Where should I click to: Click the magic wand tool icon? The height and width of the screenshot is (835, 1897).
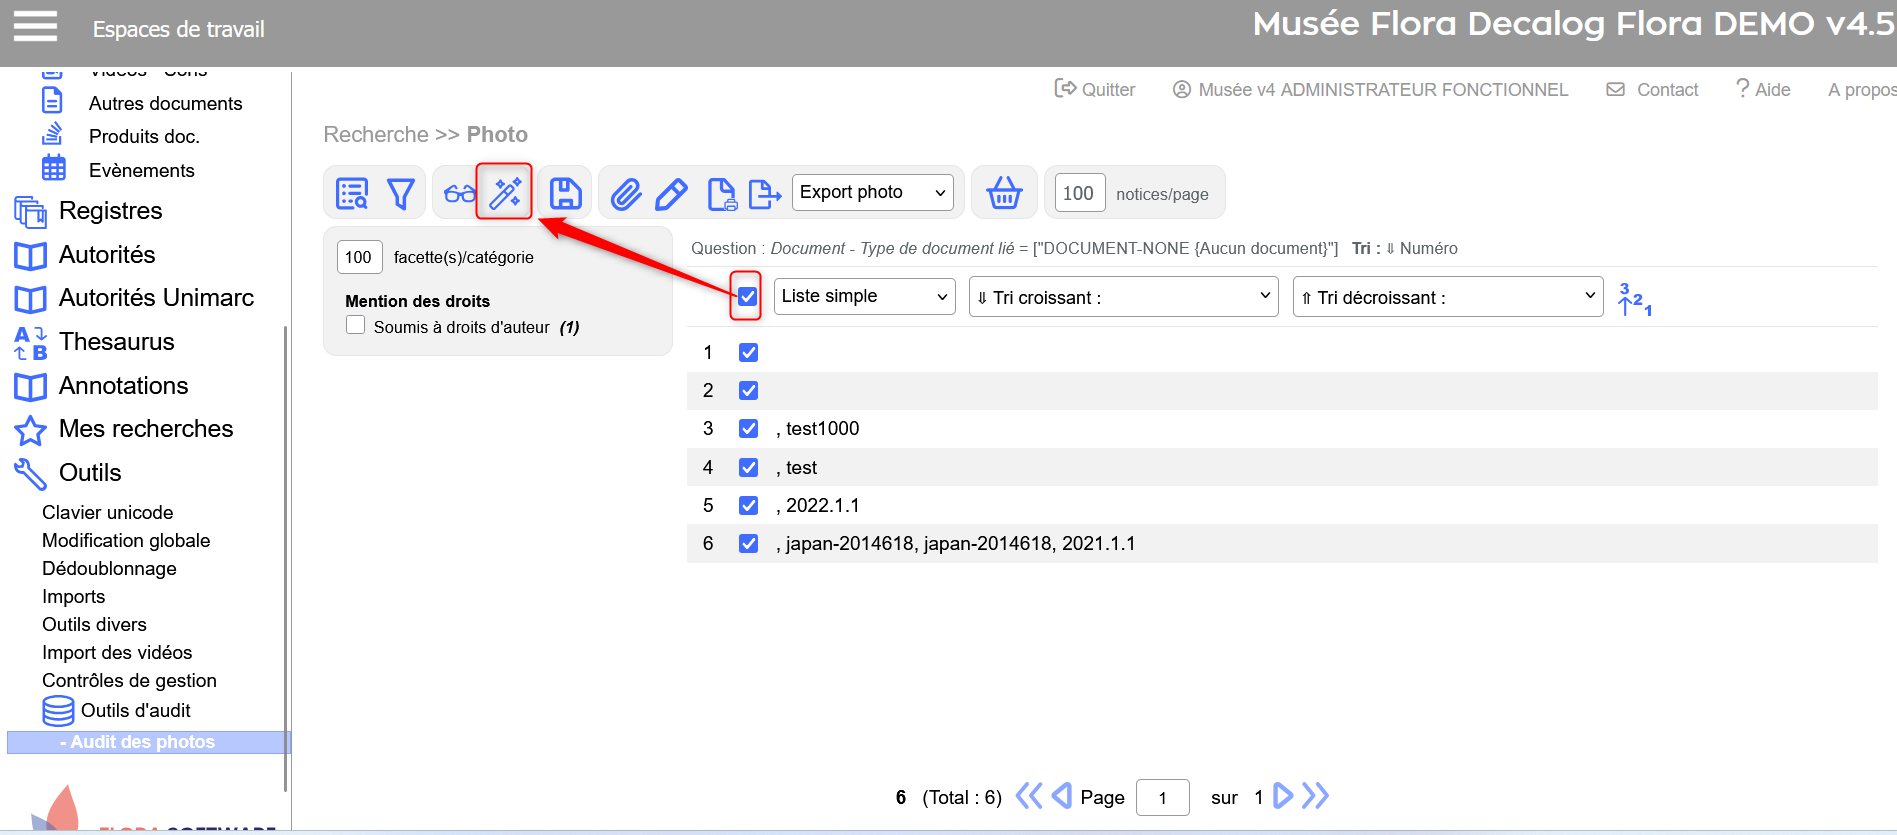[505, 192]
